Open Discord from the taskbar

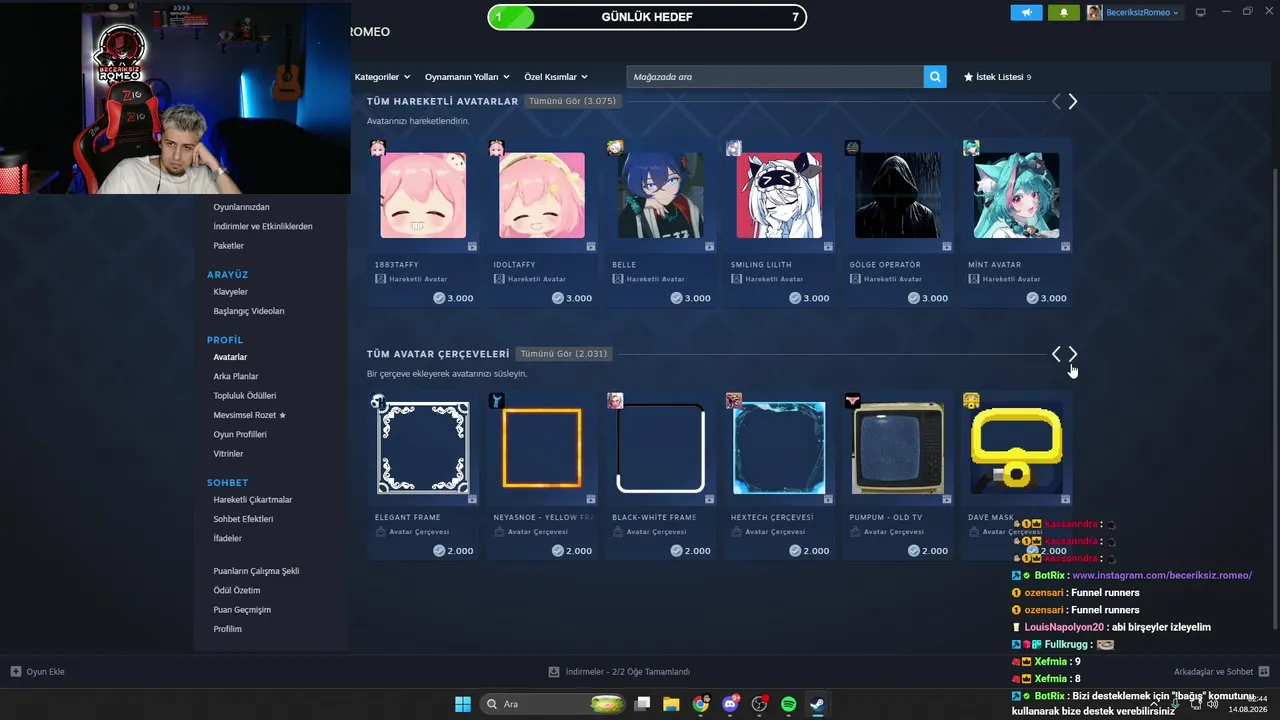[730, 704]
